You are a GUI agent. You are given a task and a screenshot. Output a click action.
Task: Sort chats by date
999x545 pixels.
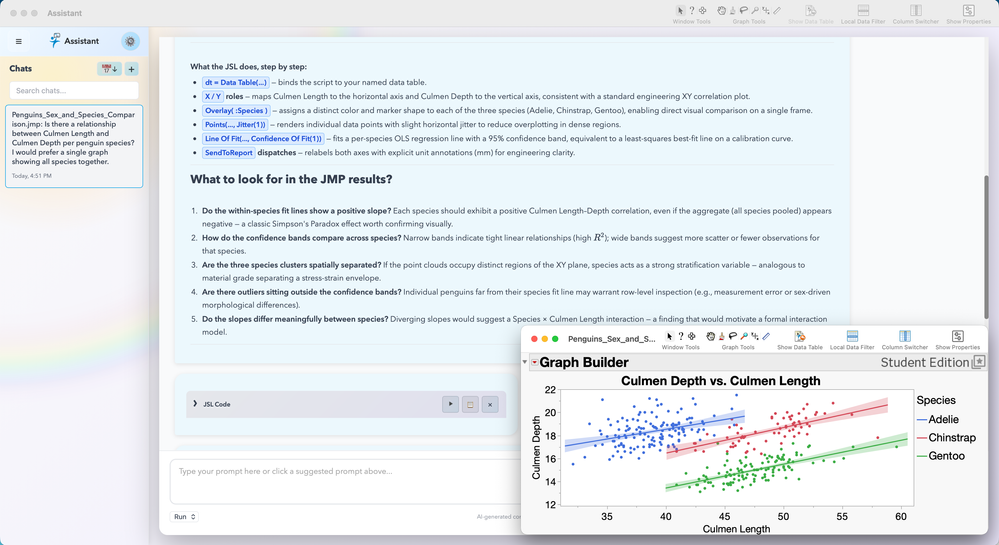109,69
